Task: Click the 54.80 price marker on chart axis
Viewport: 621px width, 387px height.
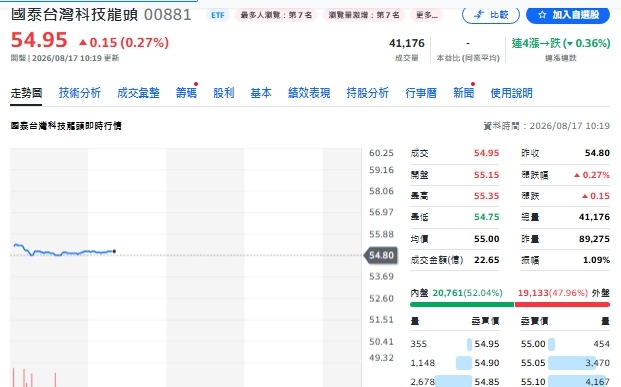Action: click(x=381, y=255)
